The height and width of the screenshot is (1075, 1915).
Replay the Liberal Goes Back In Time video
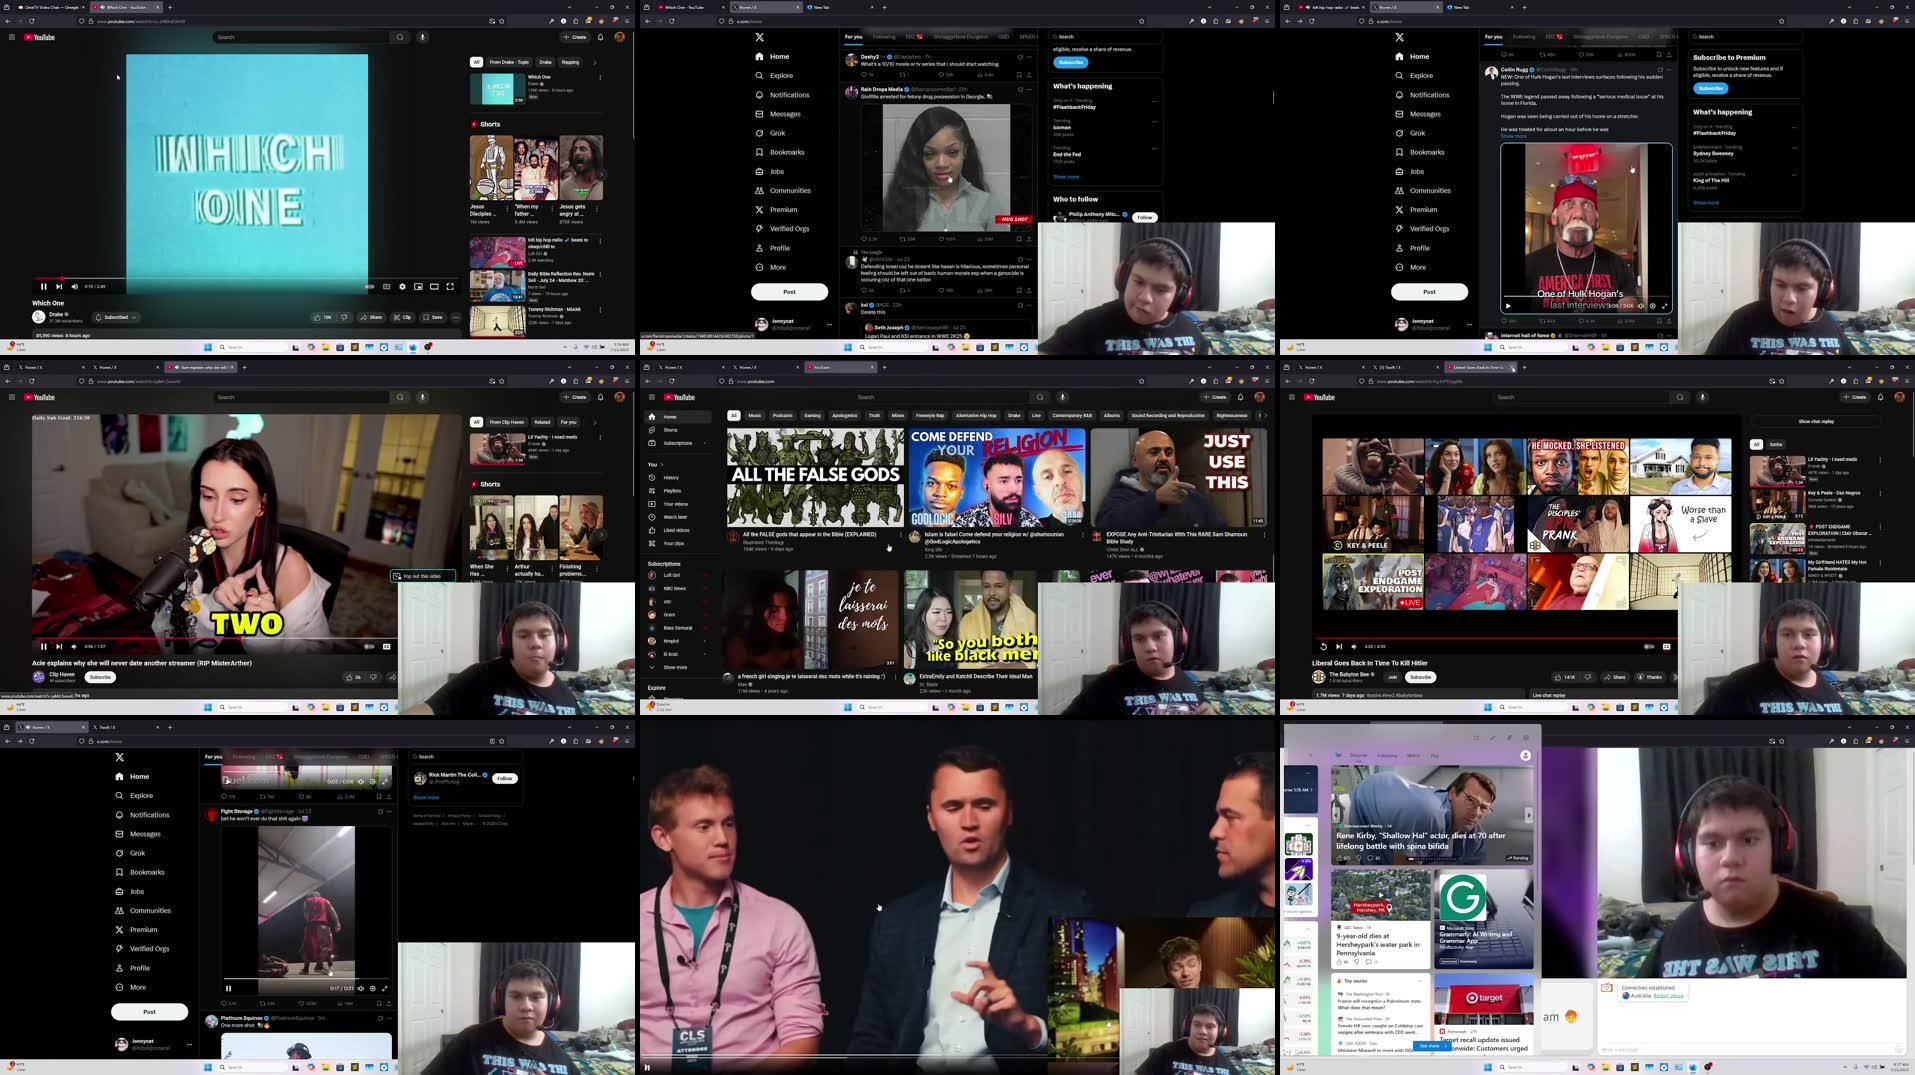tap(1323, 646)
